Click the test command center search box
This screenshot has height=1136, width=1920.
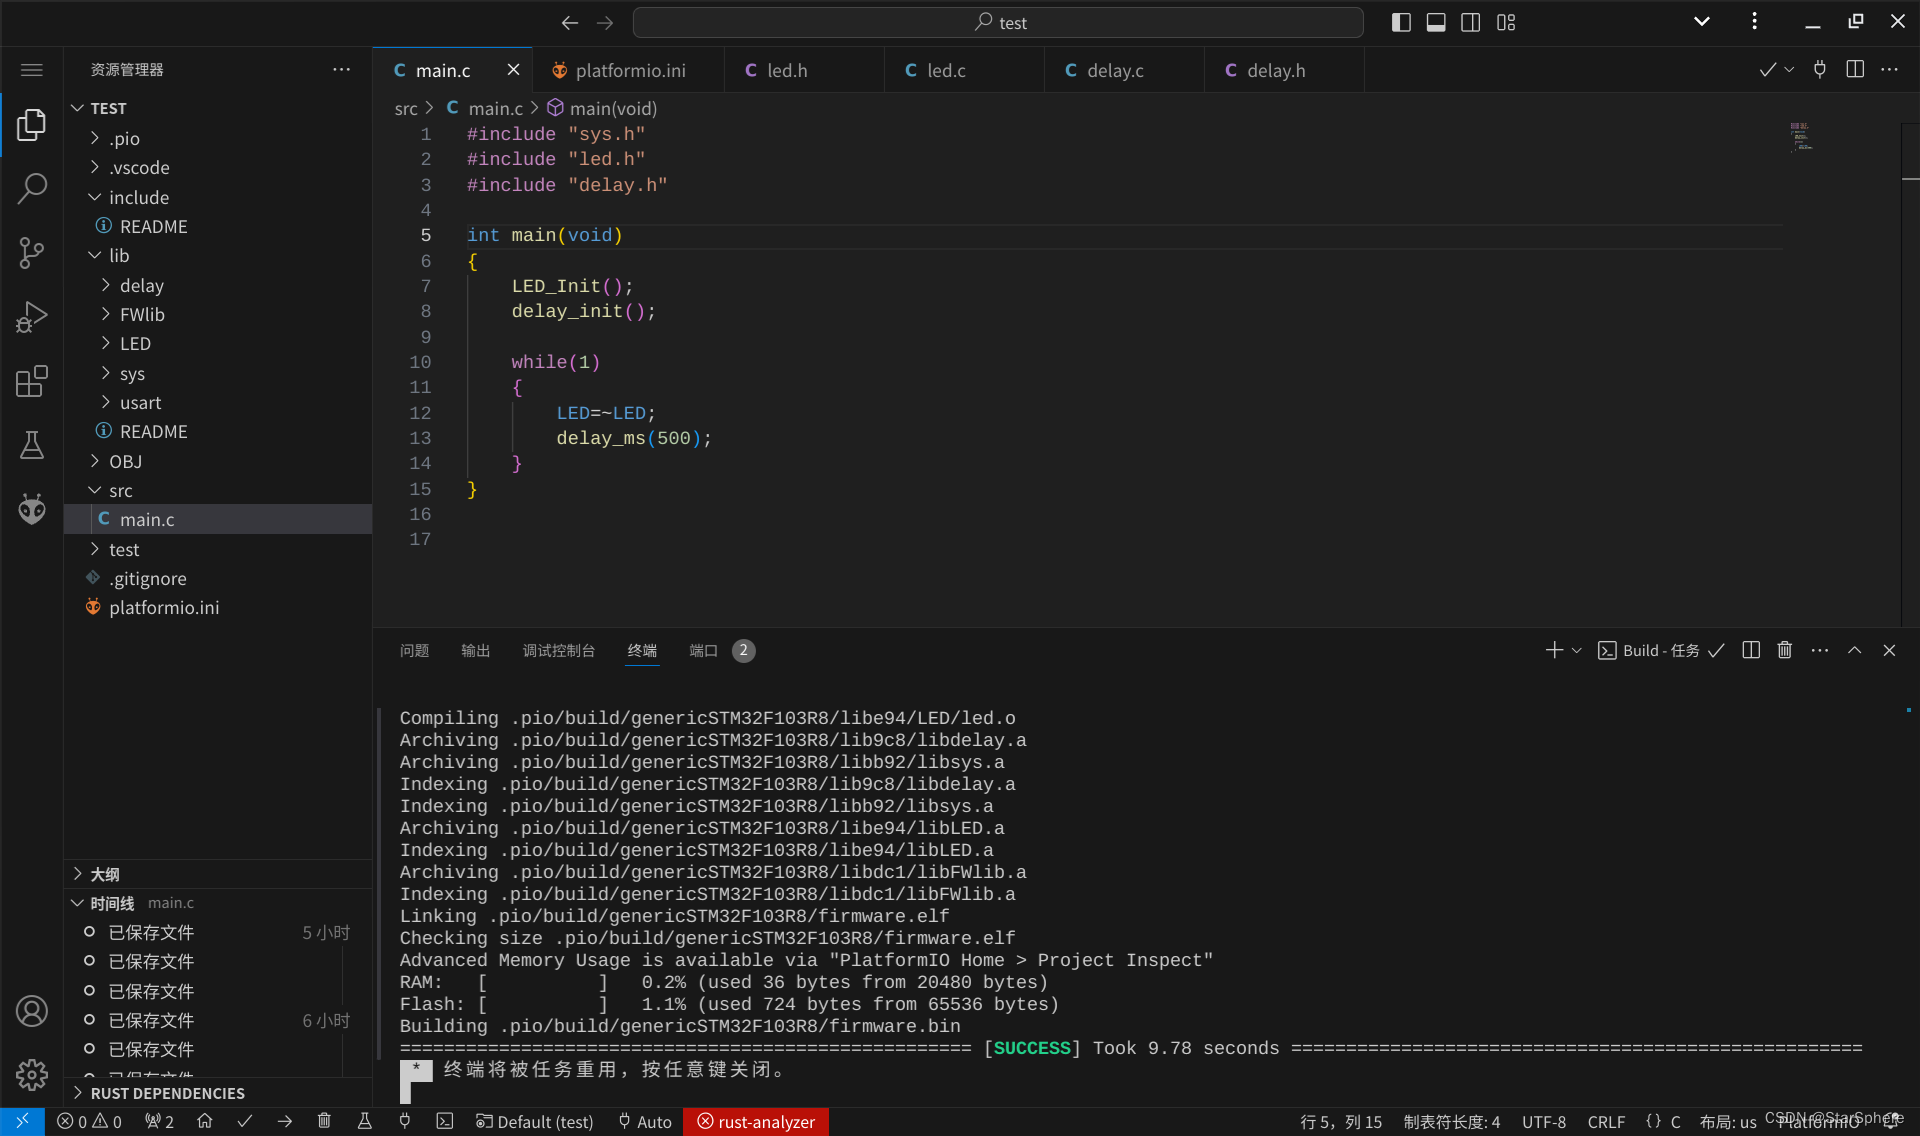tap(998, 22)
